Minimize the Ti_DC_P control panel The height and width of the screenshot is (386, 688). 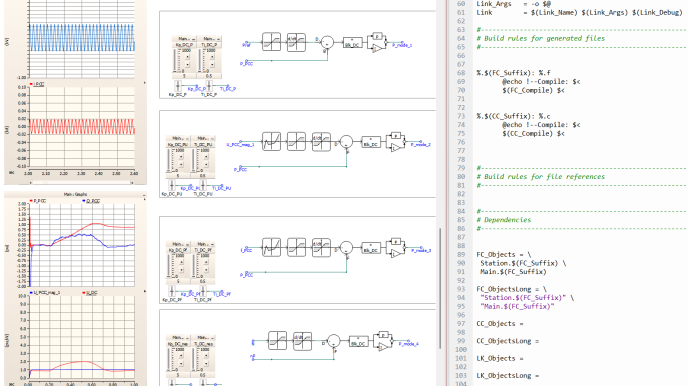tap(218, 39)
